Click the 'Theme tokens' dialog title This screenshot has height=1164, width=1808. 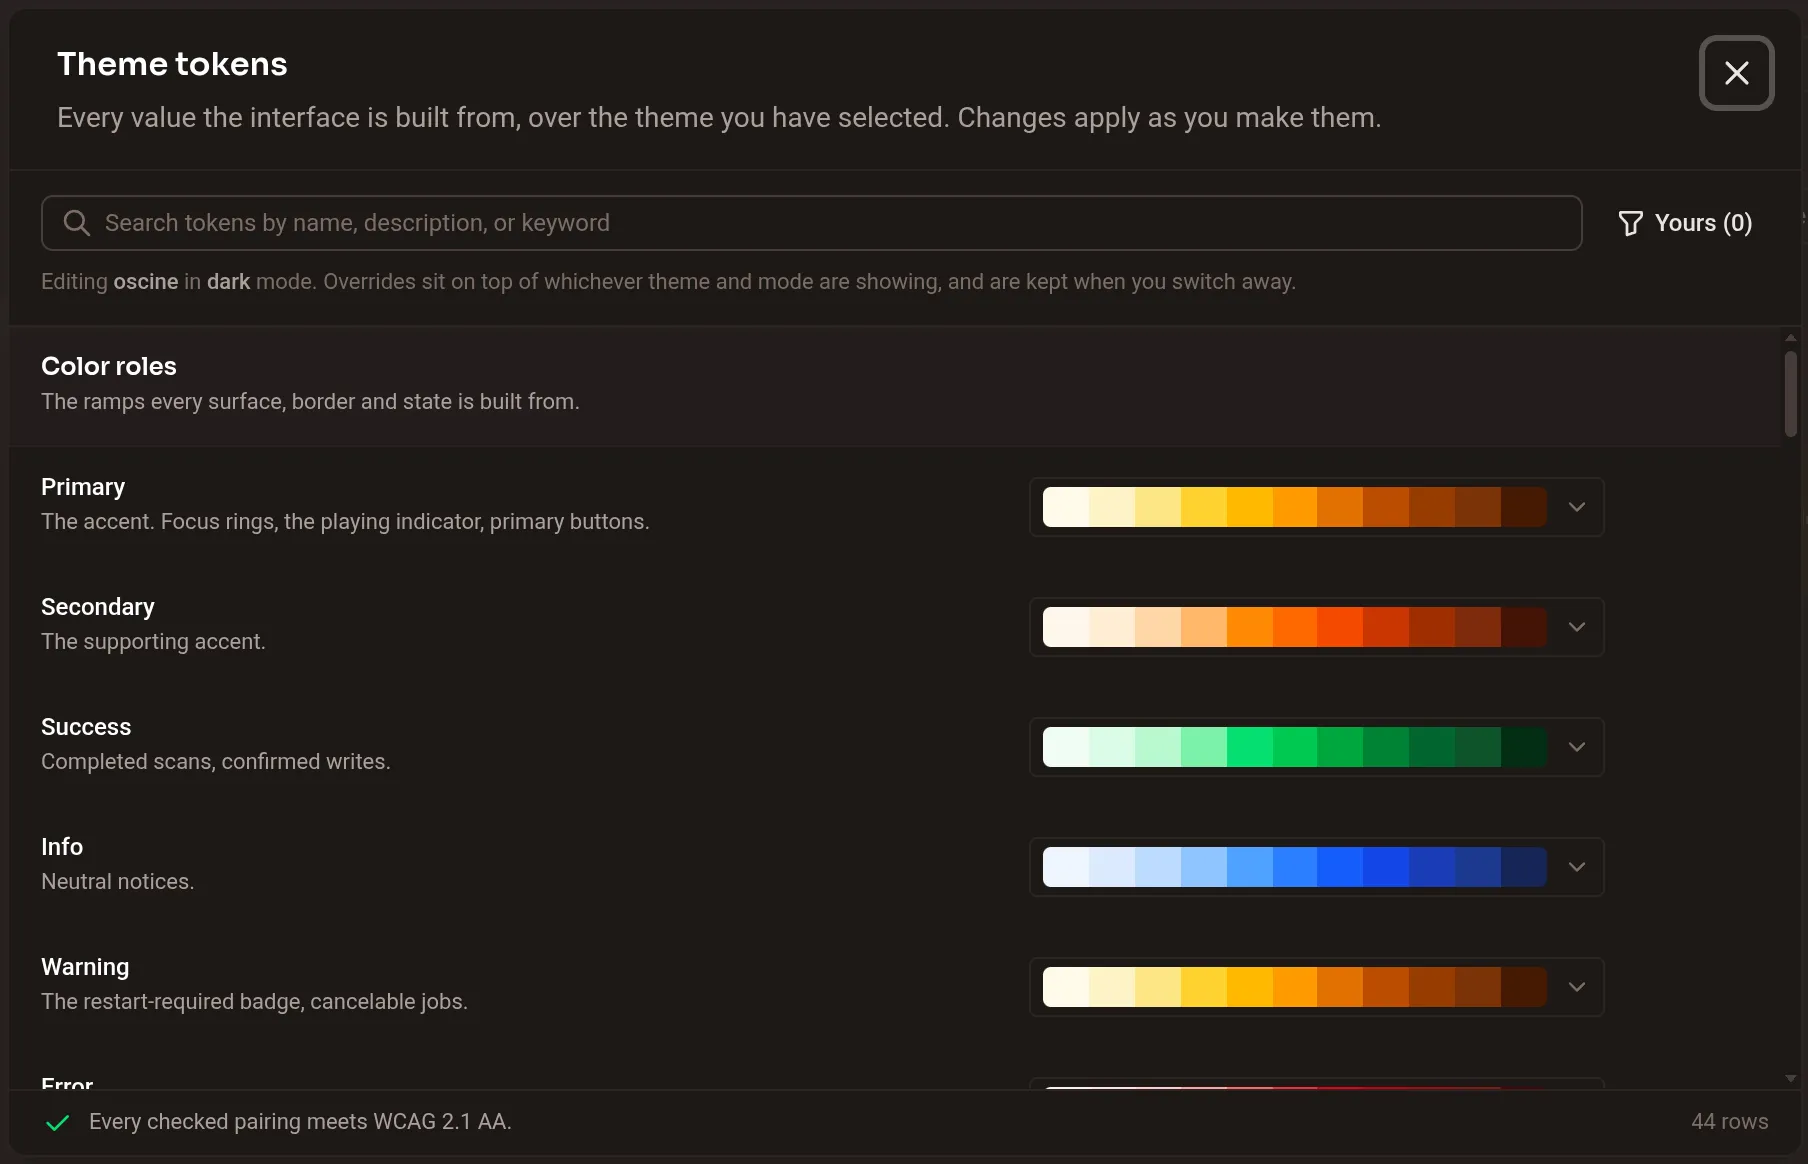point(172,64)
